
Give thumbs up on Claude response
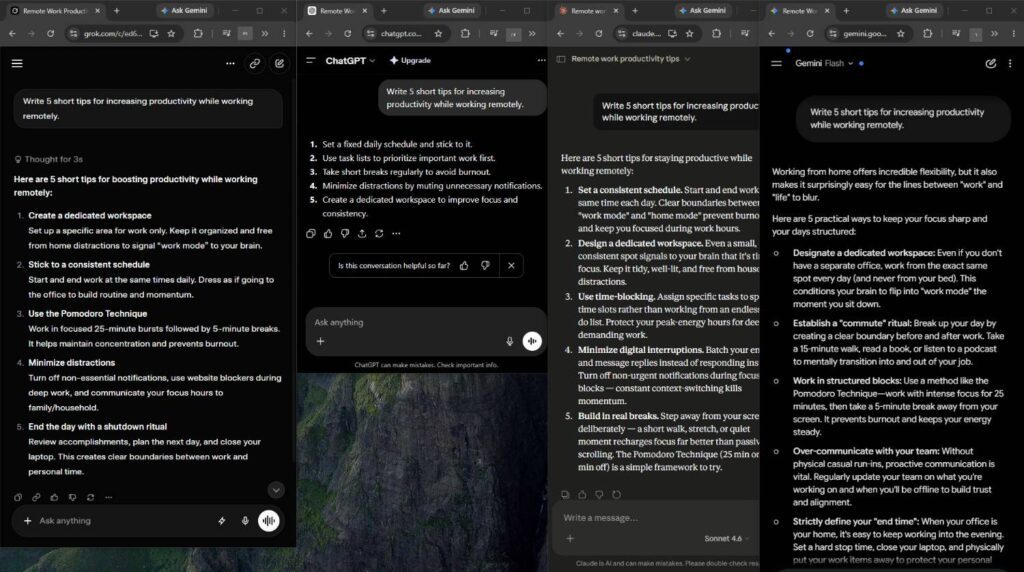582,495
